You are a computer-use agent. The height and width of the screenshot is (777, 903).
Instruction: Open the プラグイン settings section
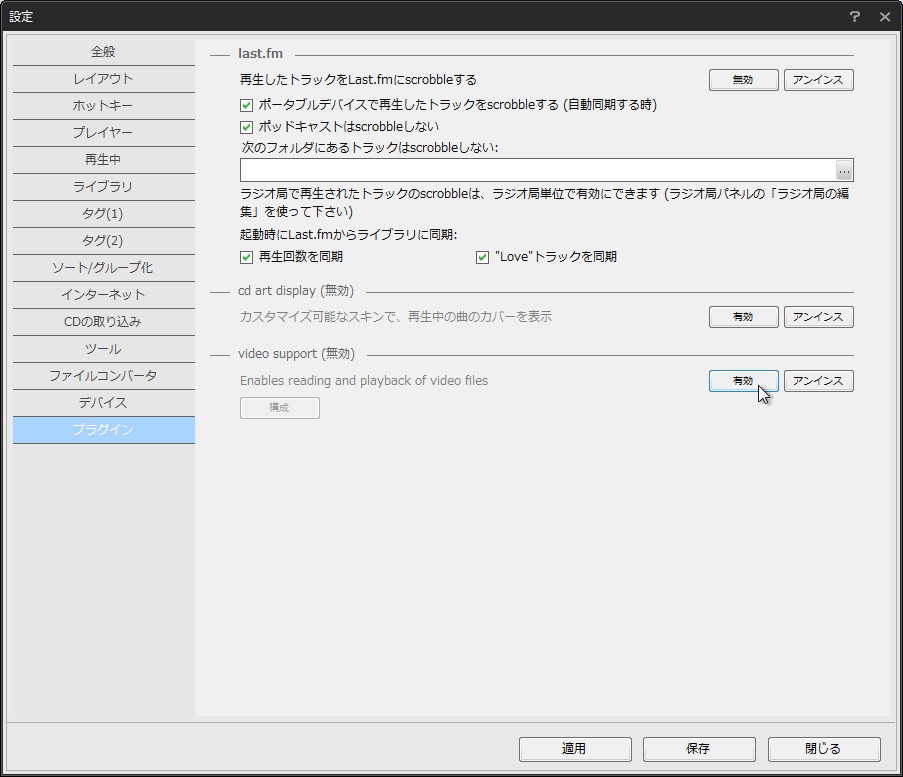[x=103, y=429]
